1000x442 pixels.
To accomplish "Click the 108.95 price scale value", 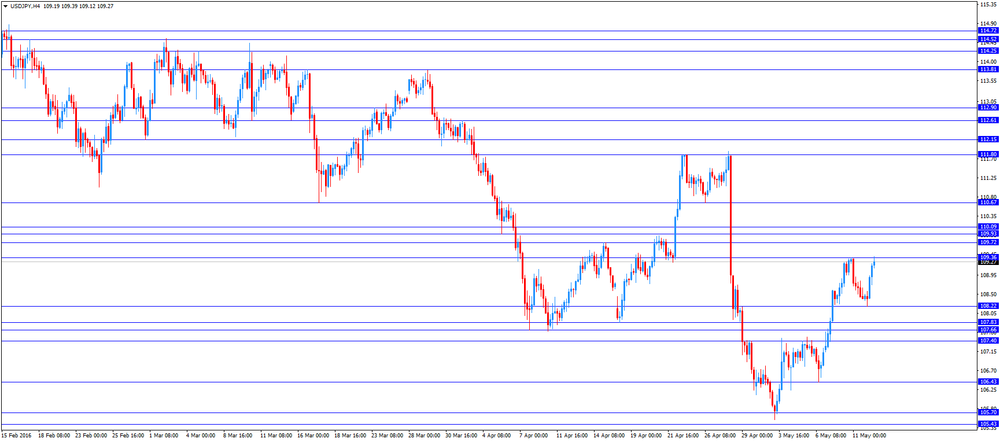I will (988, 275).
